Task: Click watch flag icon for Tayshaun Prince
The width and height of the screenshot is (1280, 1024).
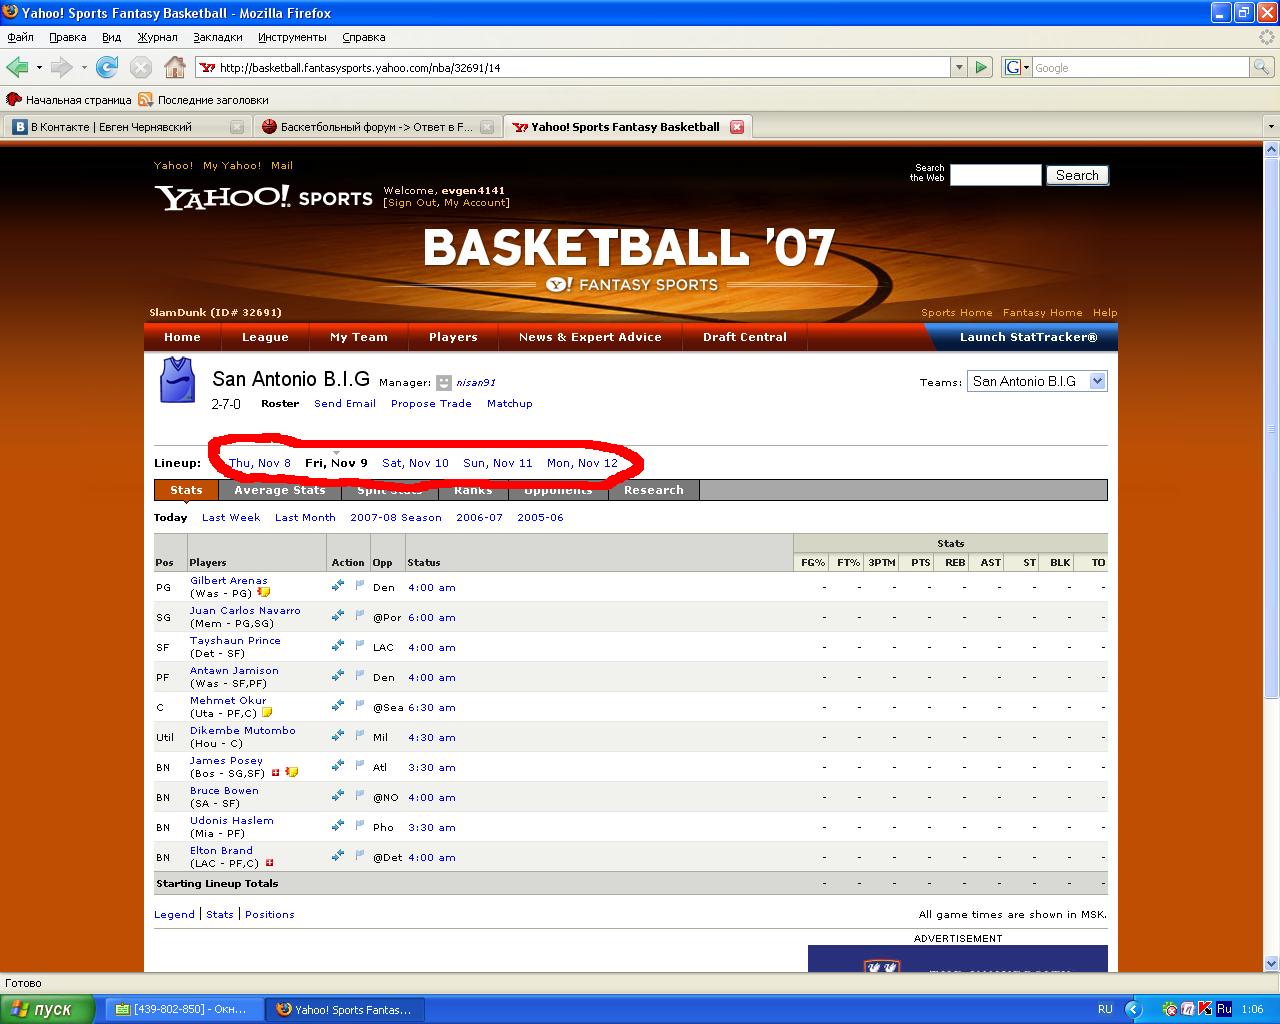Action: point(360,646)
